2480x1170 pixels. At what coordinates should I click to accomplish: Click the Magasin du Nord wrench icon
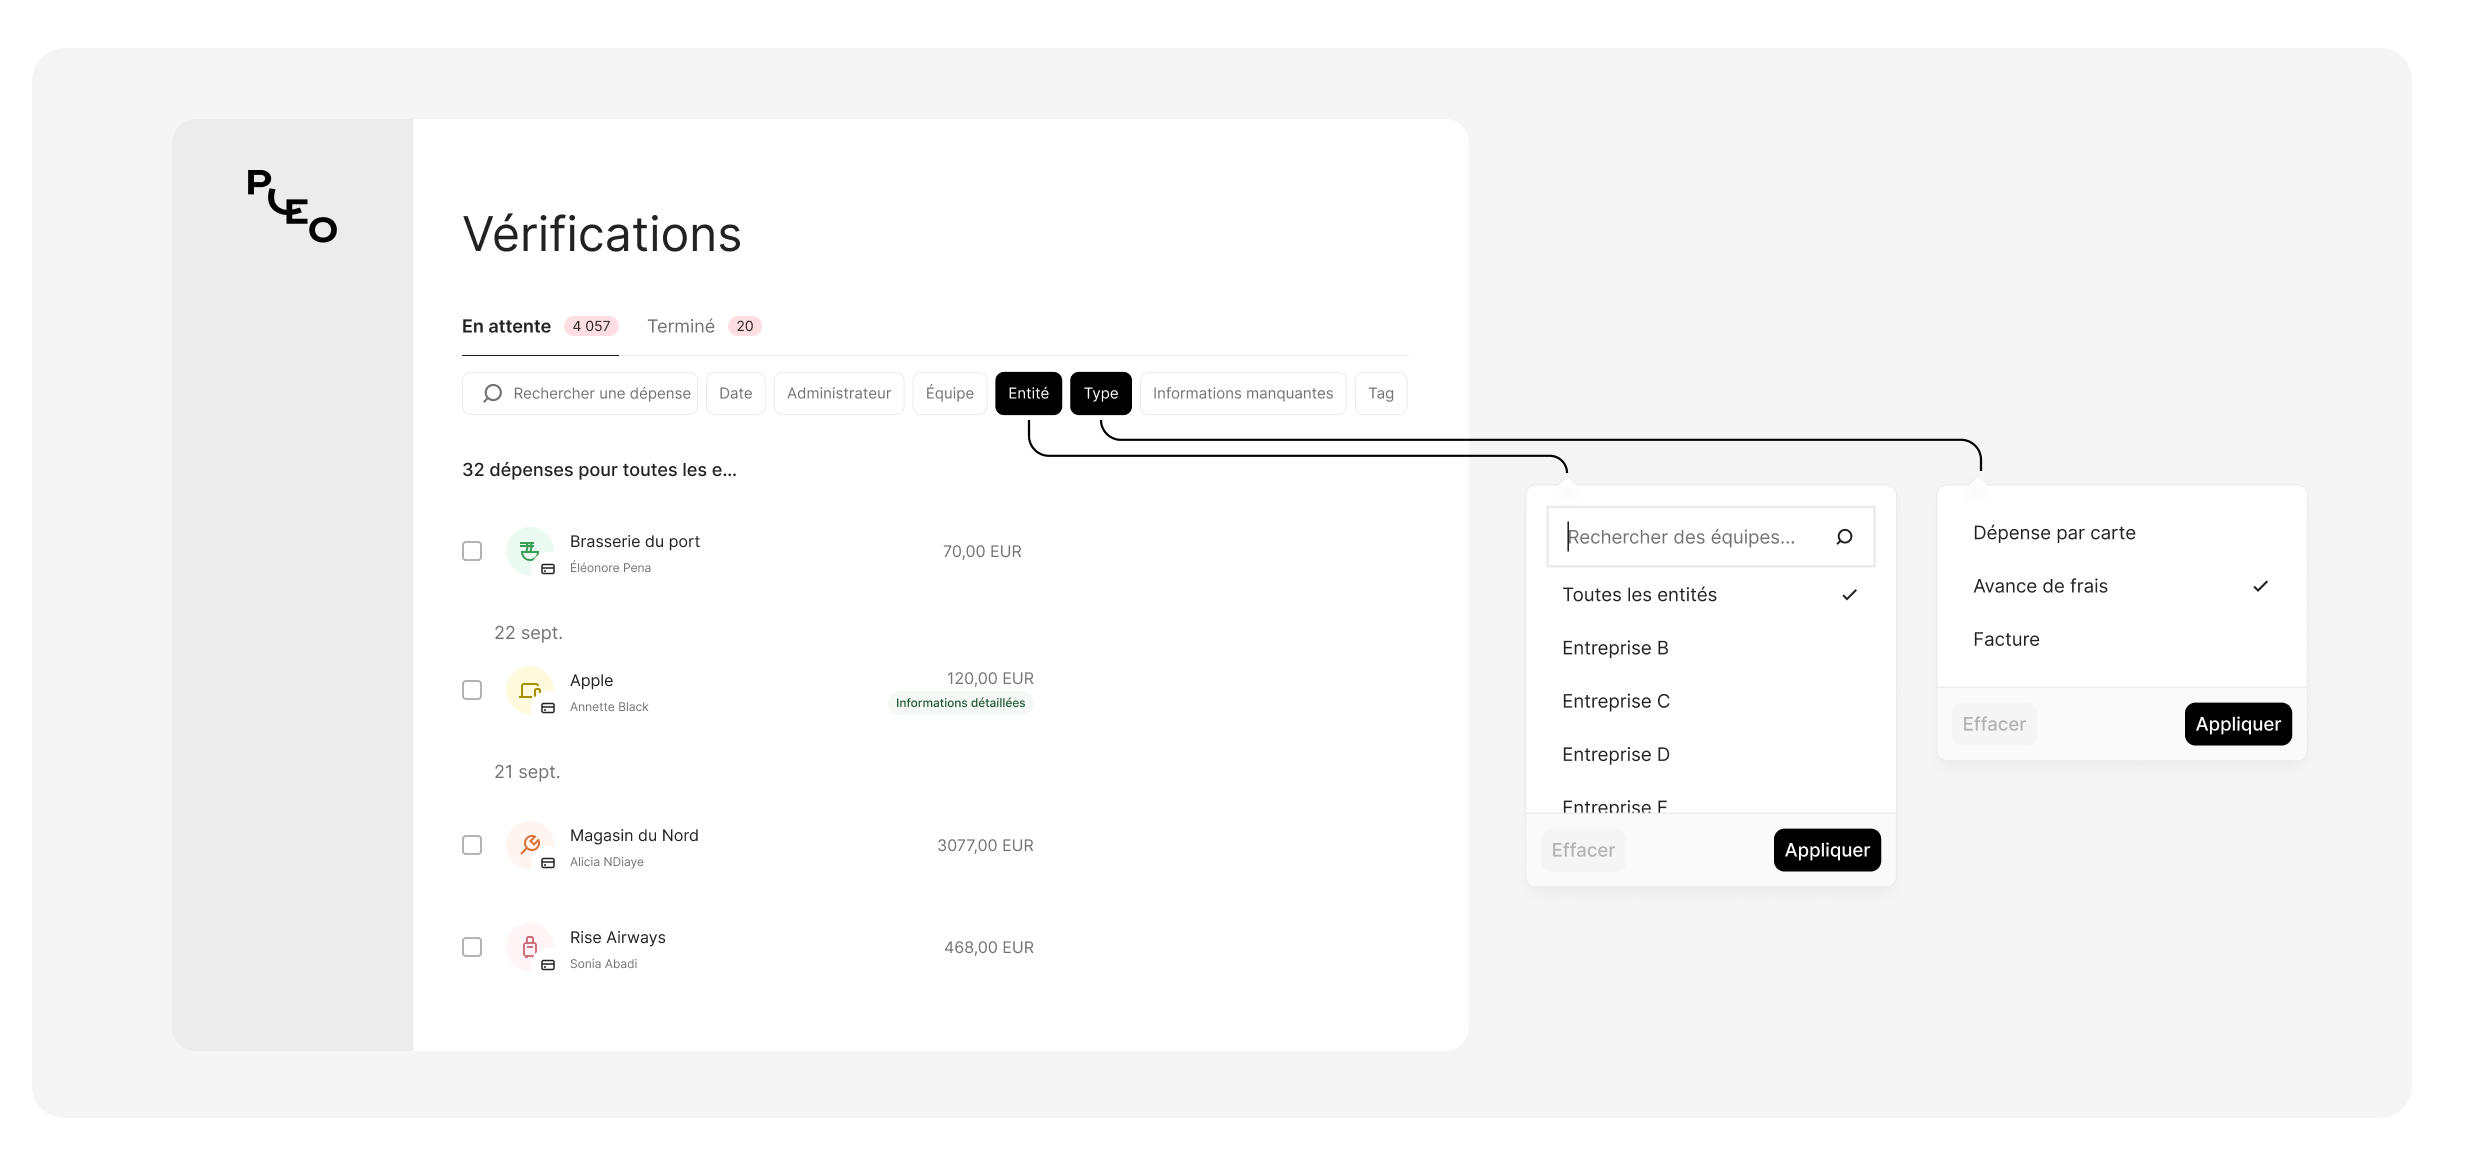tap(529, 845)
